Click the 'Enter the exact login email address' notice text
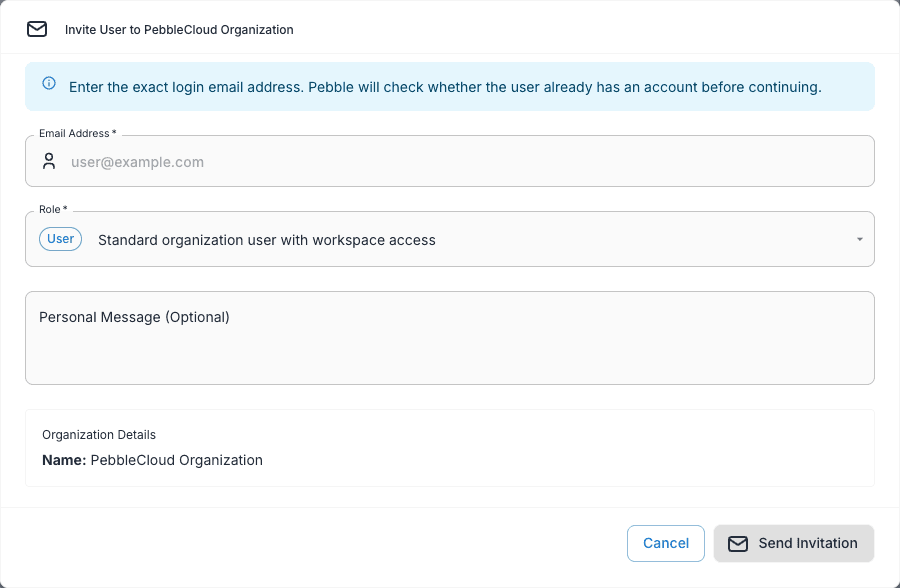This screenshot has width=900, height=588. 445,87
